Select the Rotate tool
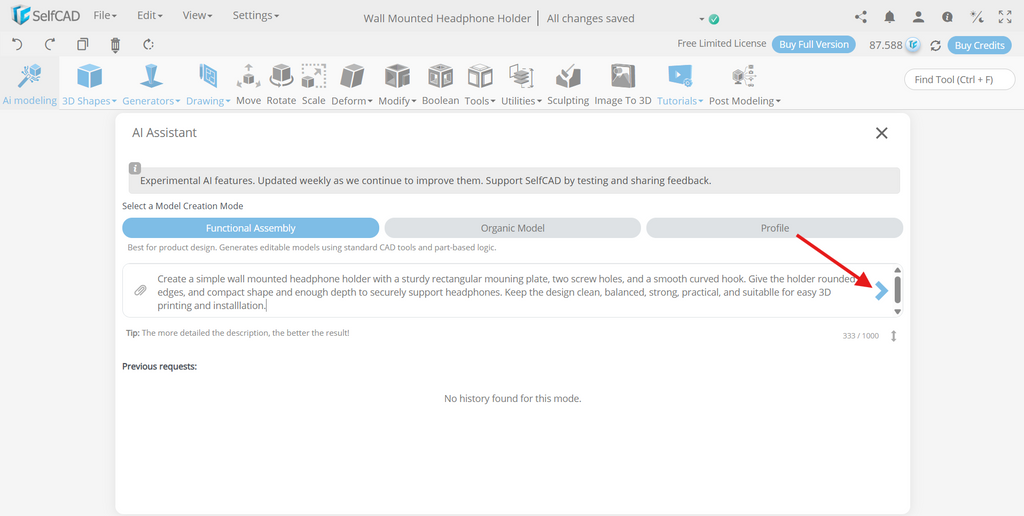Image resolution: width=1024 pixels, height=516 pixels. 281,84
